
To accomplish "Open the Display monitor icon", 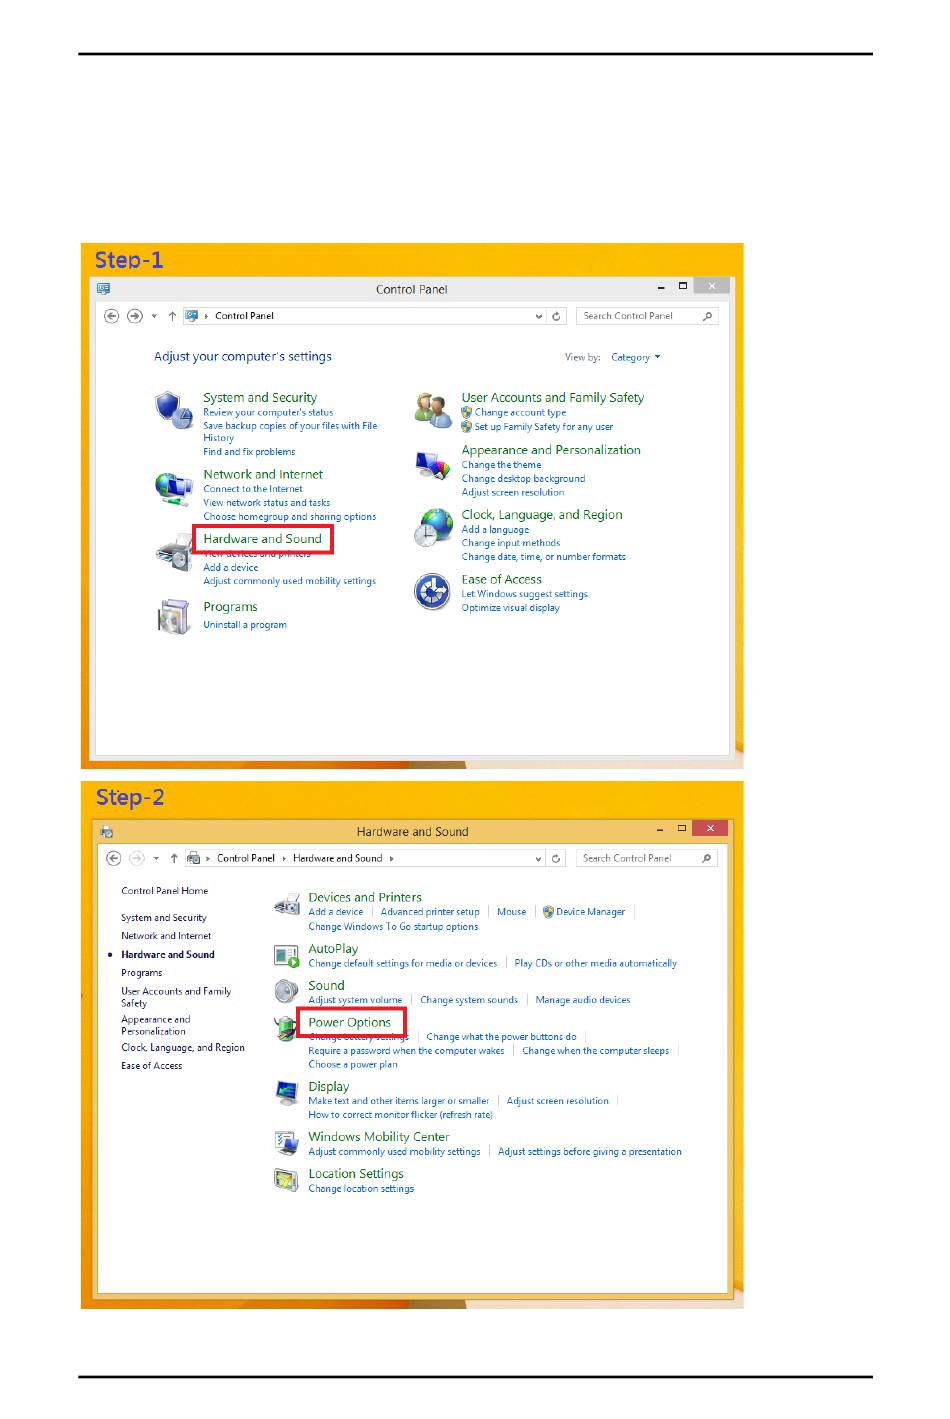I will [287, 1093].
